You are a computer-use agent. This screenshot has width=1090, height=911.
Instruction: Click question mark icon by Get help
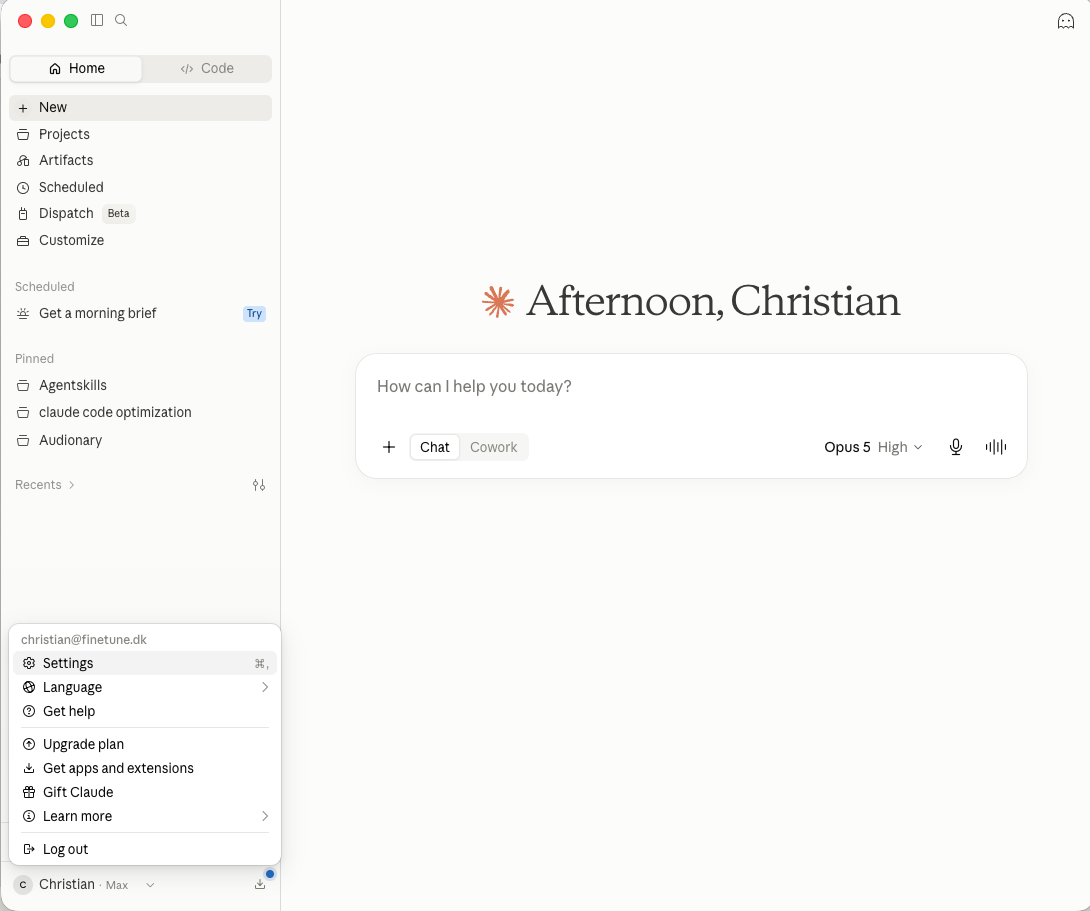coord(29,712)
